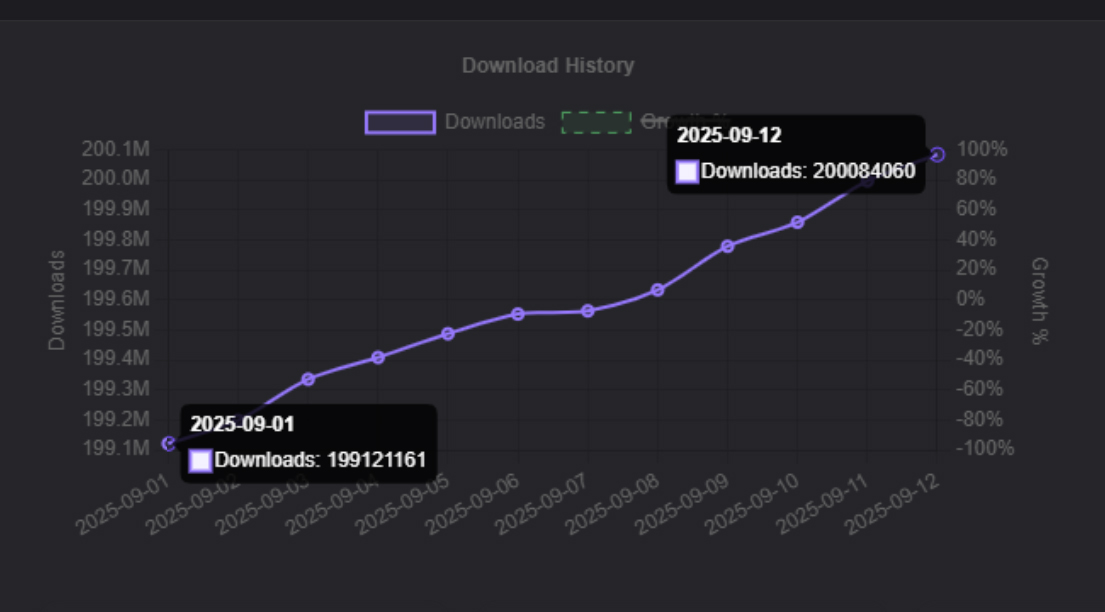Click the Download History chart title
Image resolution: width=1105 pixels, height=612 pixels.
point(548,66)
